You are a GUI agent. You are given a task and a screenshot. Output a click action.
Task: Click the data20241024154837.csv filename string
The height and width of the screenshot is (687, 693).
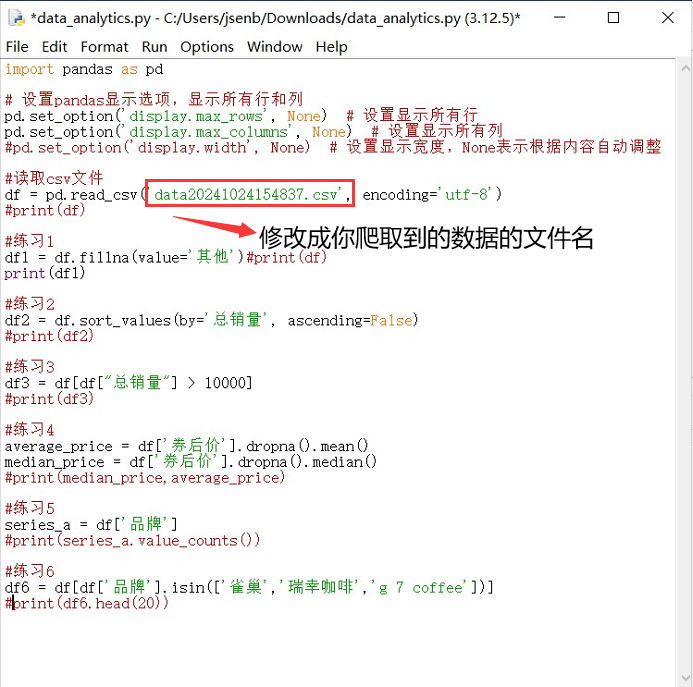[x=250, y=194]
